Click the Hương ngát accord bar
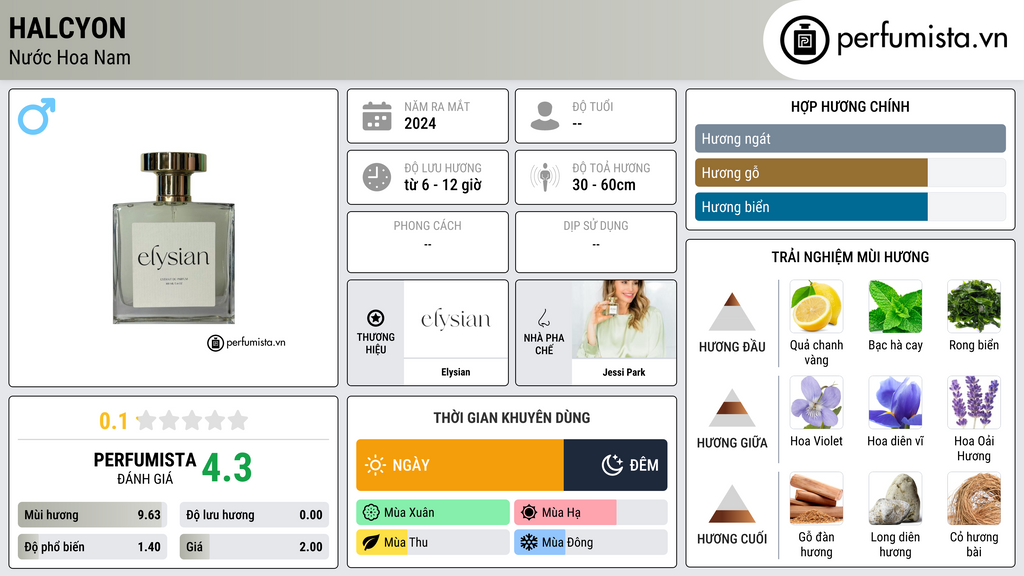Screen dimensions: 1024x576 pos(850,138)
